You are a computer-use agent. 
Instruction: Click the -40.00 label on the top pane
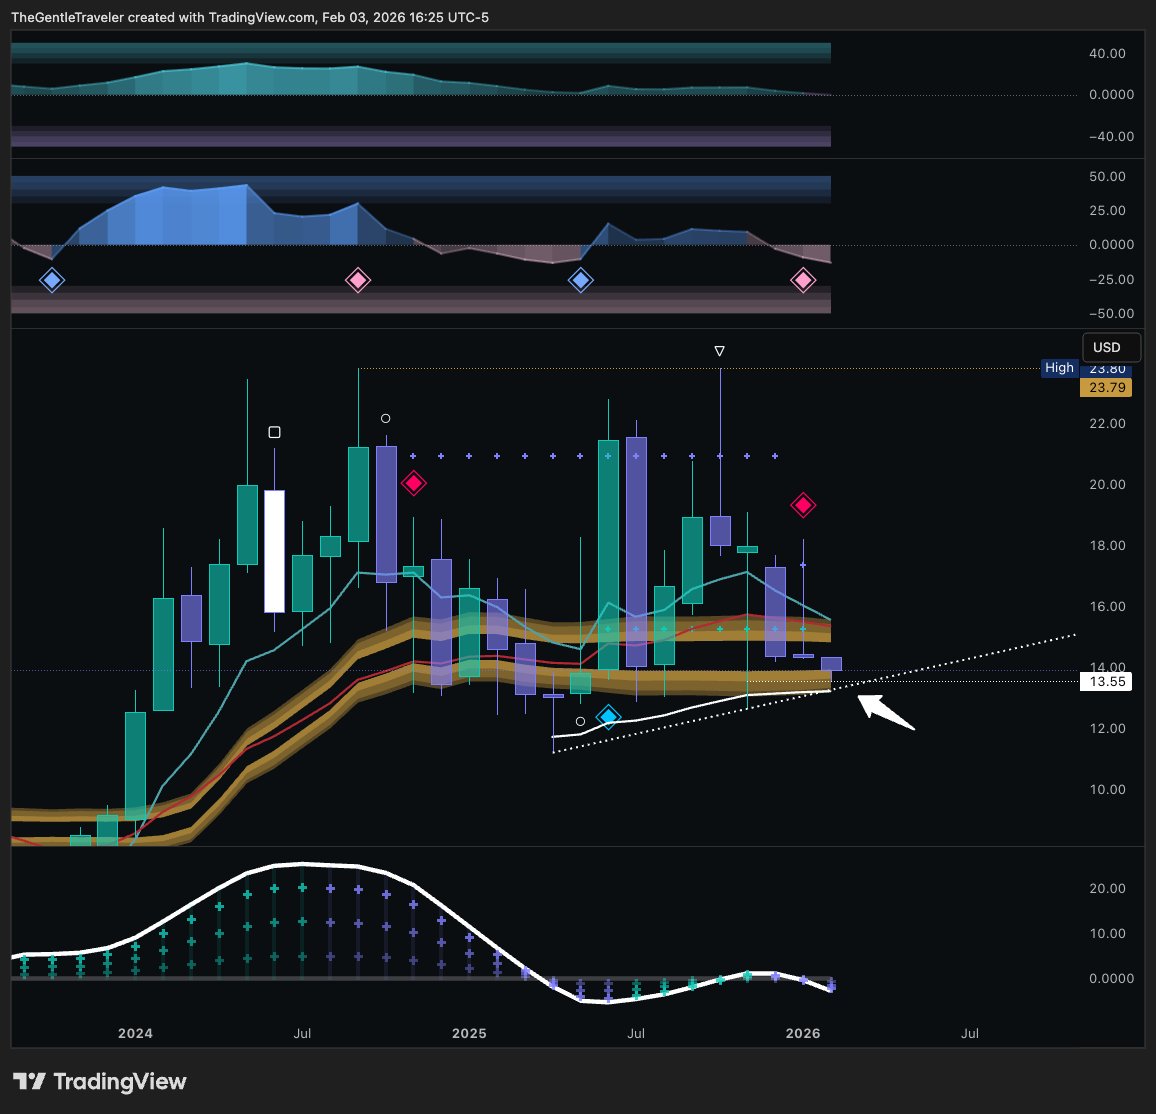(1111, 136)
